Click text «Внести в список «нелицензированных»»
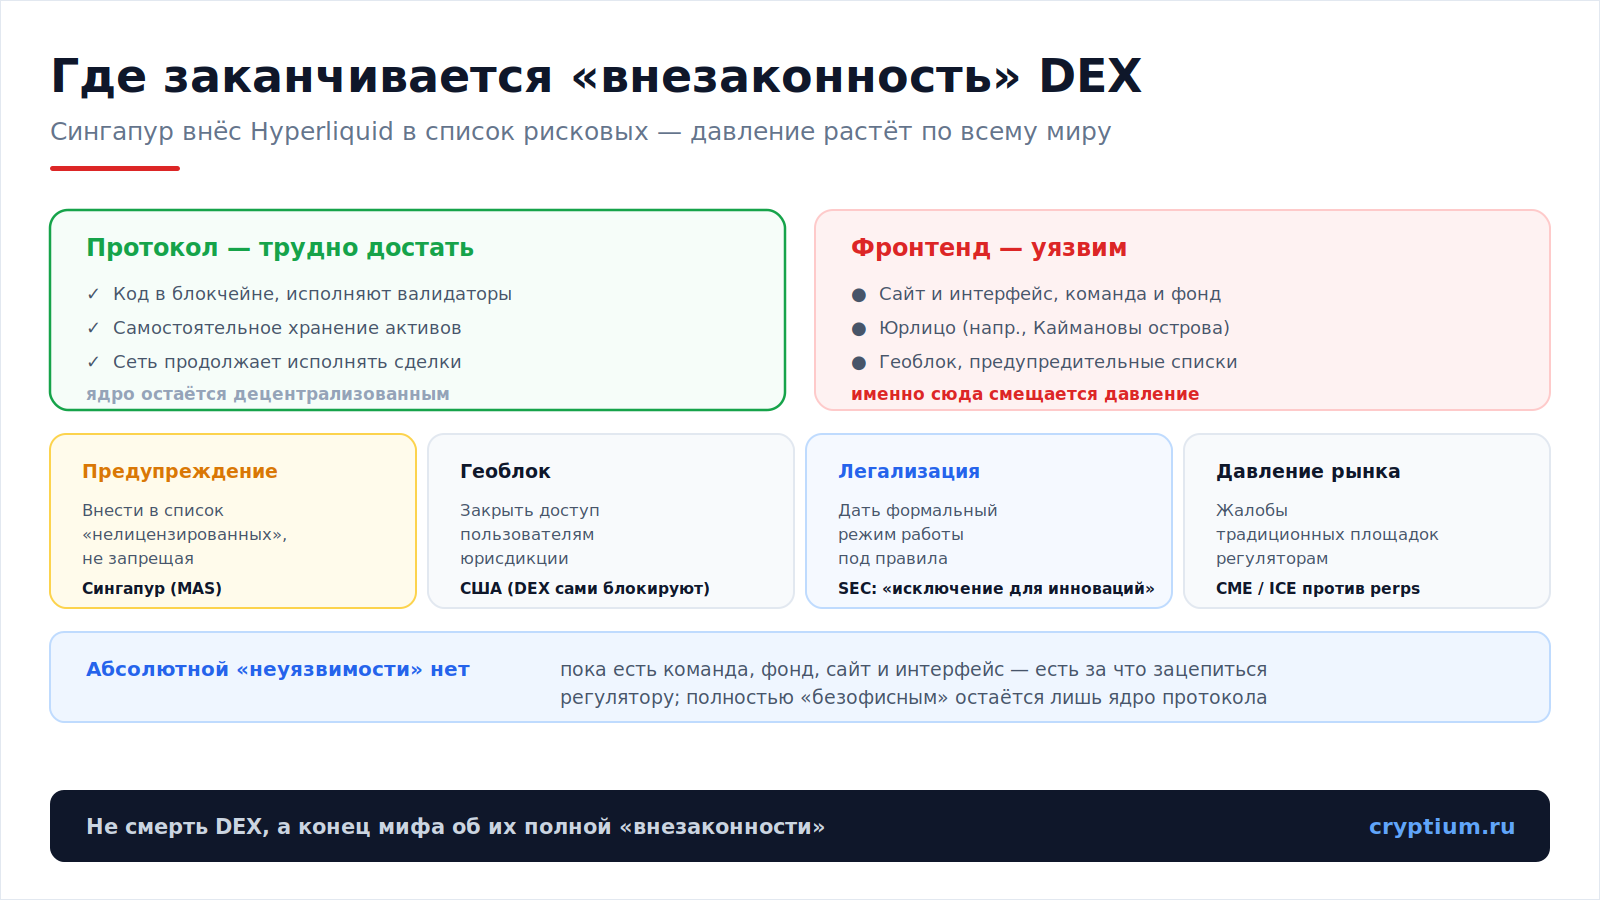 click(184, 523)
